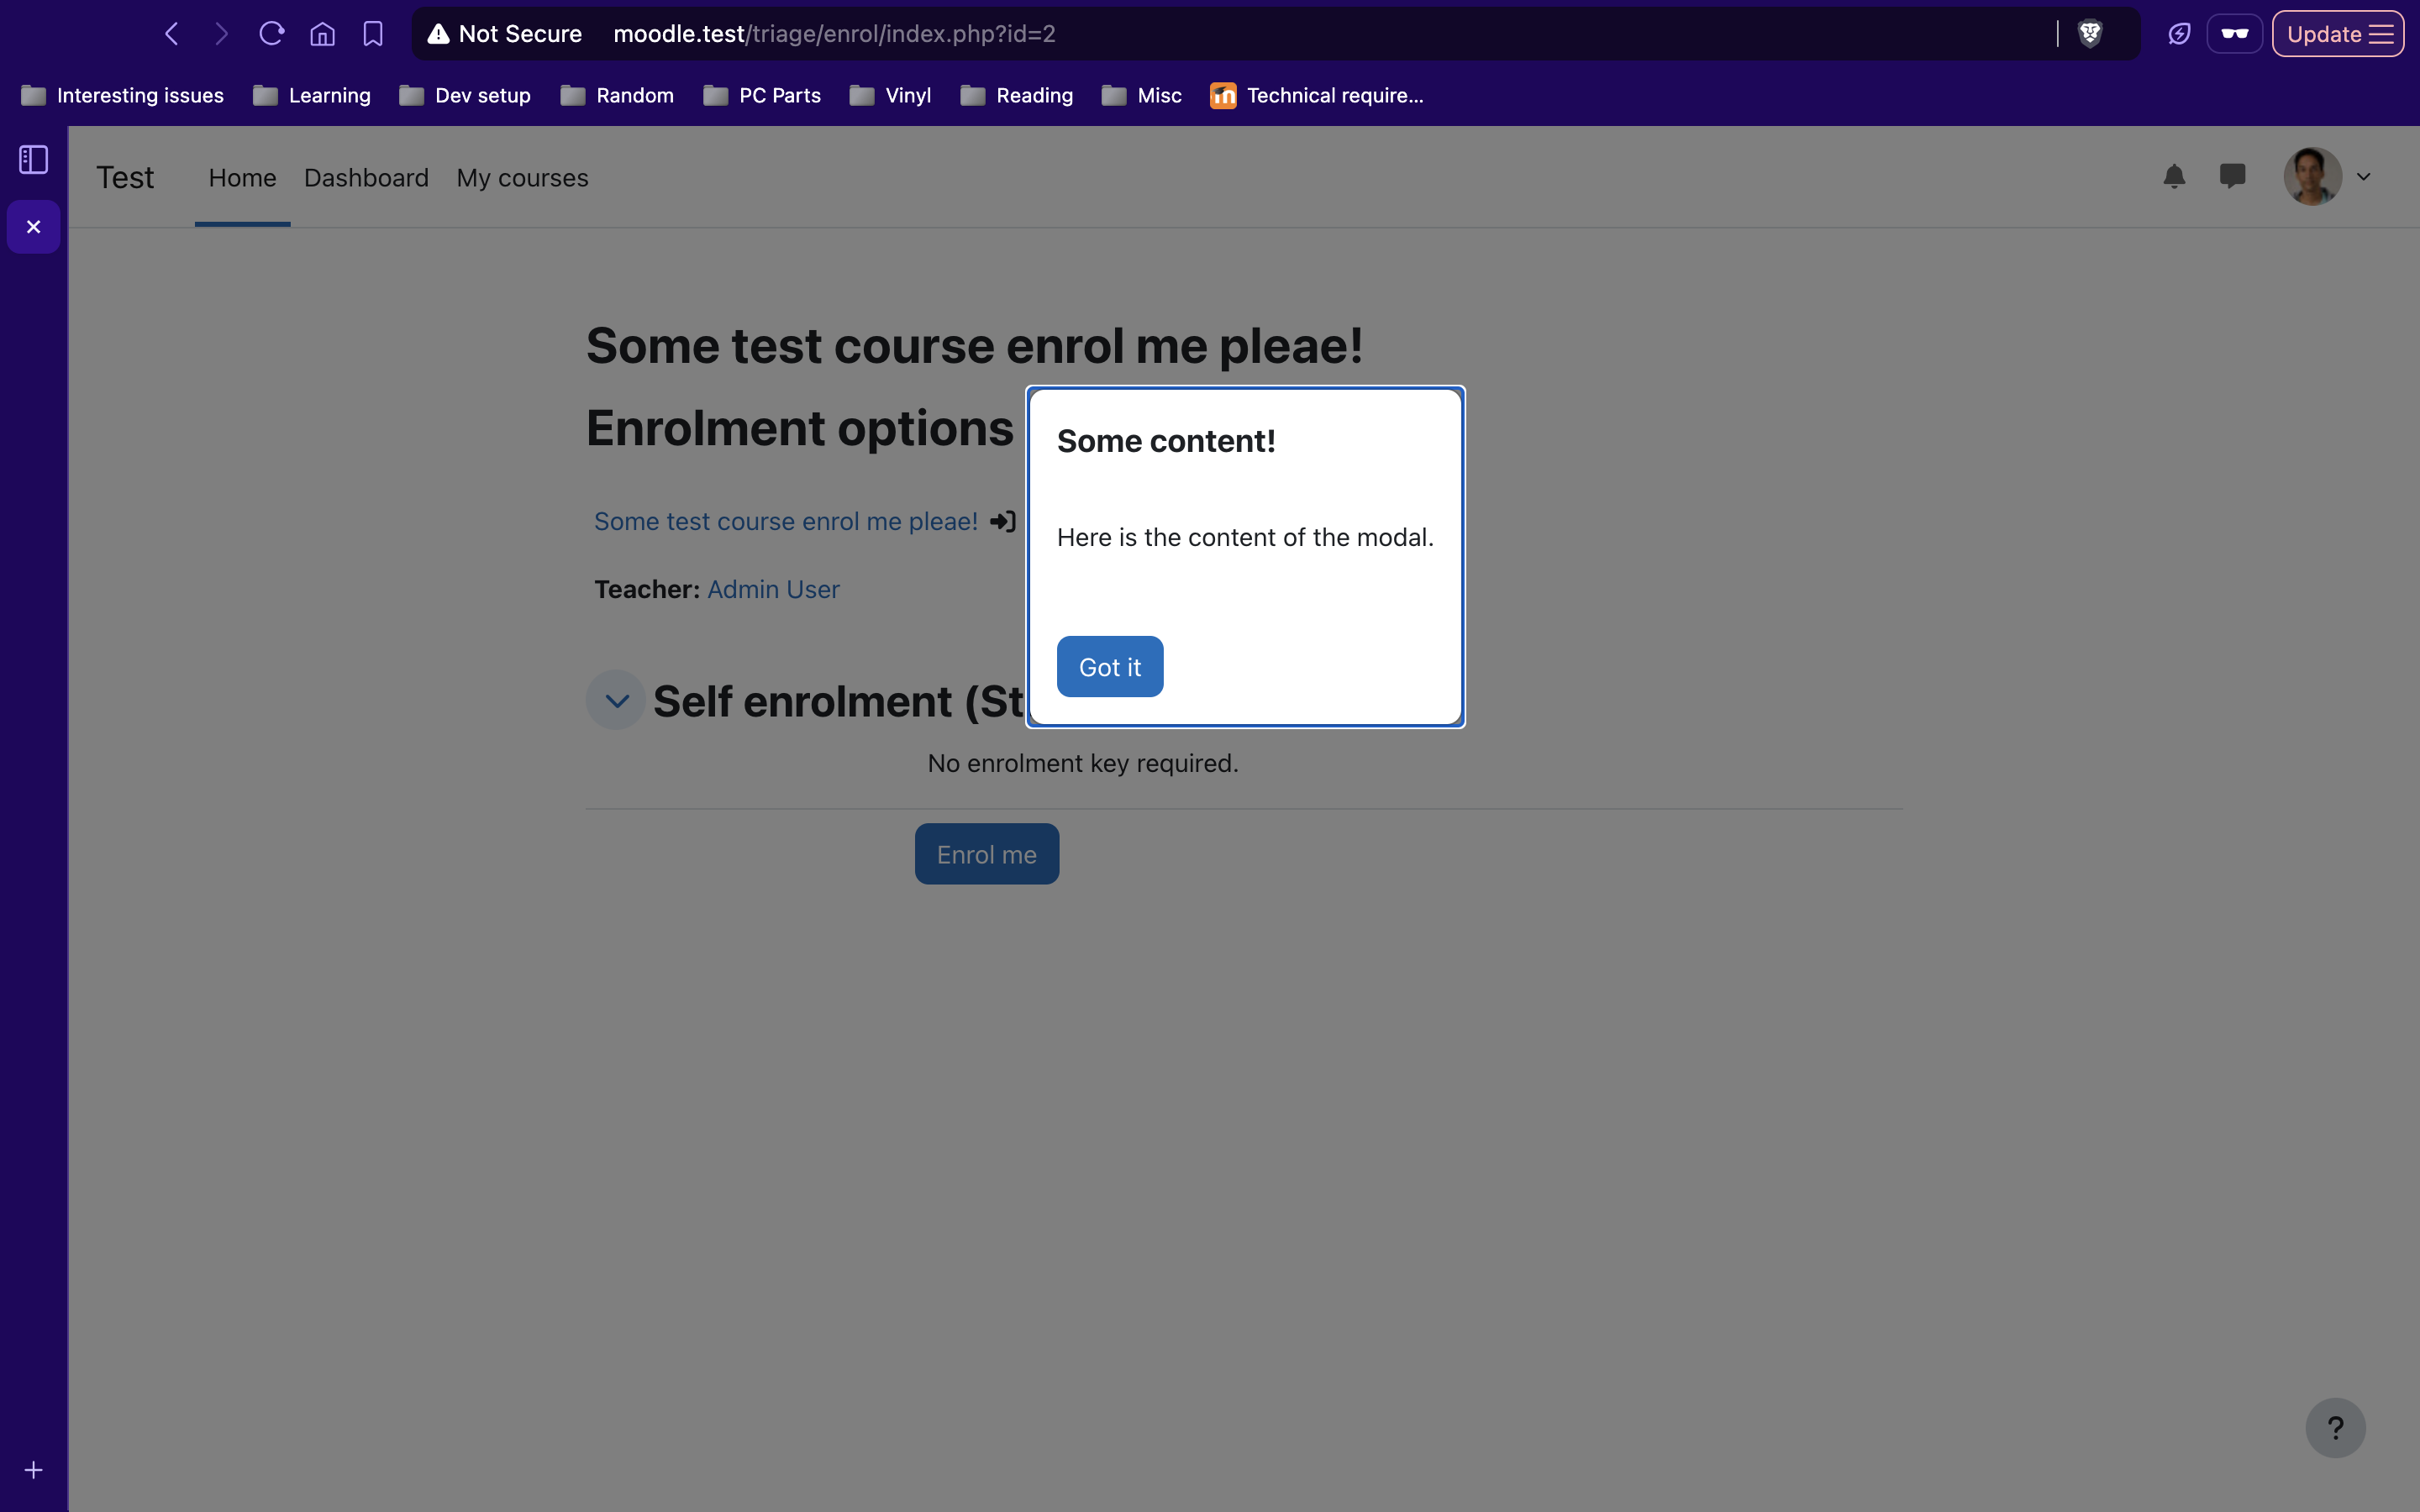The height and width of the screenshot is (1512, 2420).
Task: Click the lightning bolt icon by the address bar
Action: tap(2179, 34)
